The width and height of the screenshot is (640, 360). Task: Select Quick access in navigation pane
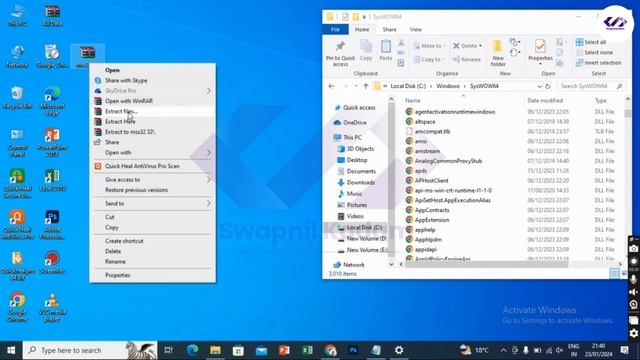(x=355, y=107)
